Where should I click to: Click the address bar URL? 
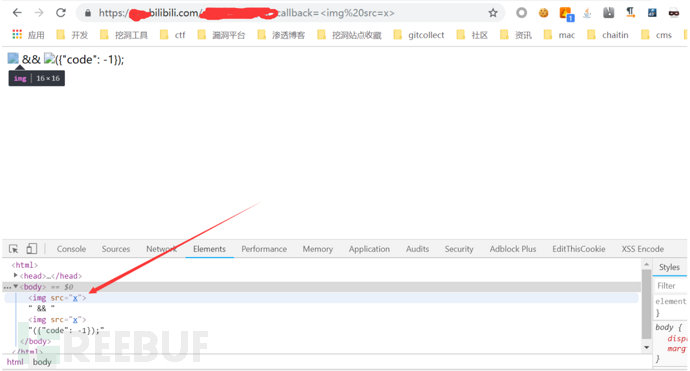(246, 13)
